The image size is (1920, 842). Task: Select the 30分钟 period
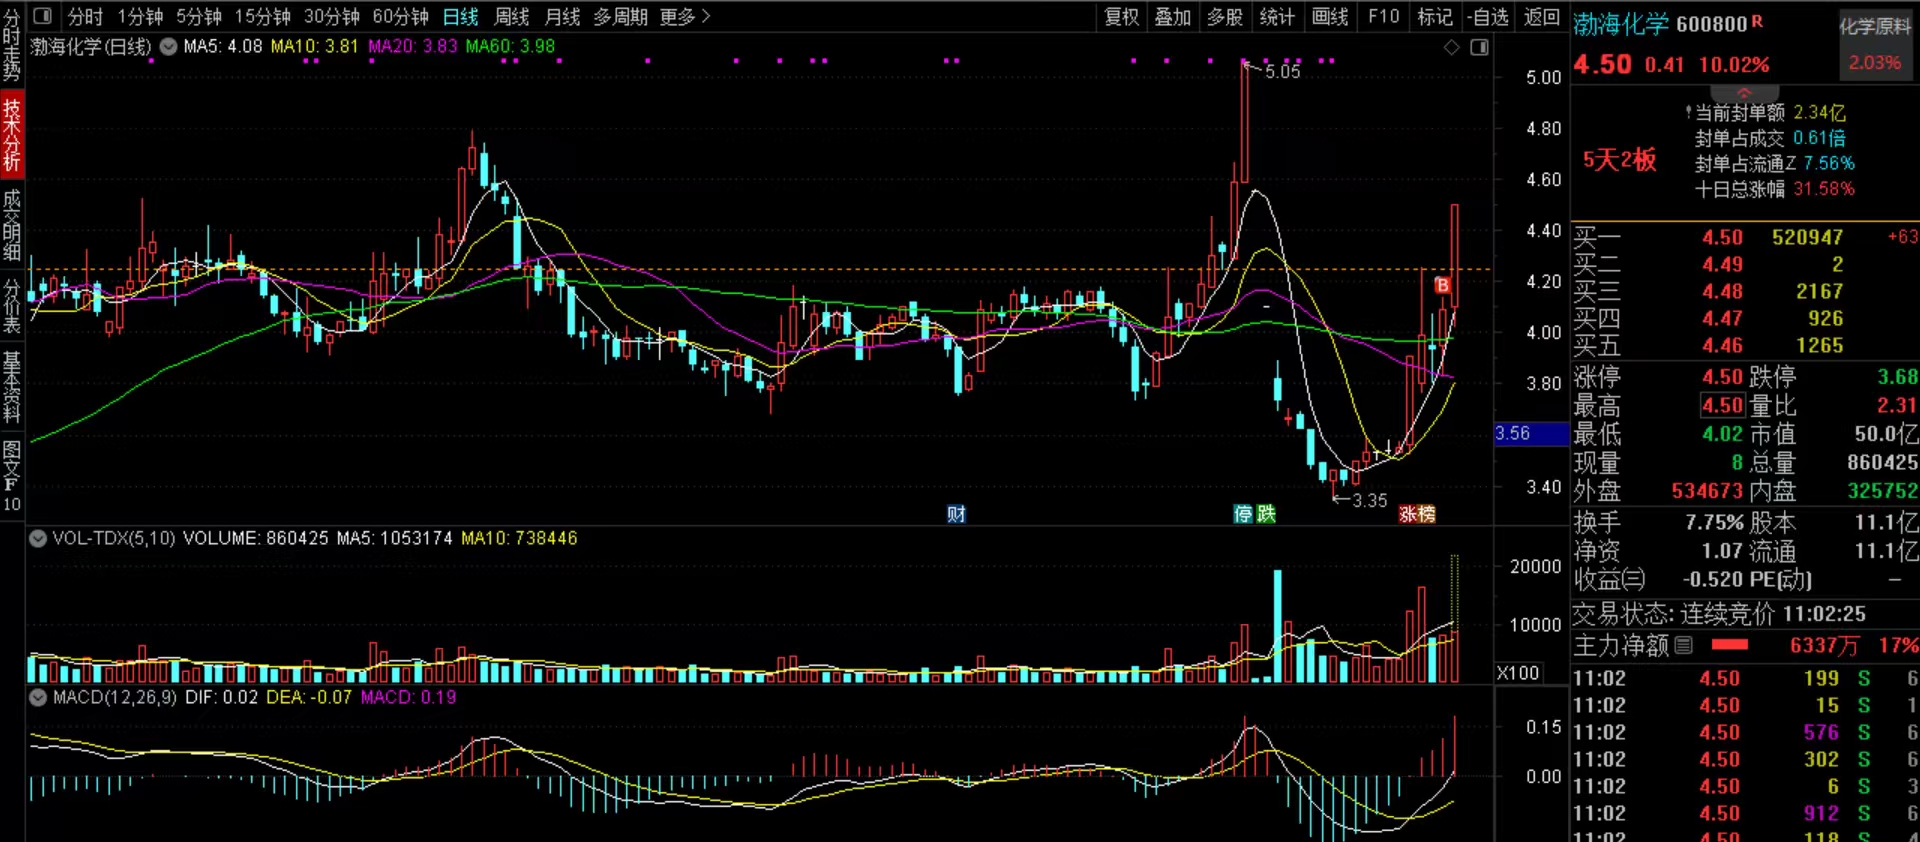click(x=332, y=16)
